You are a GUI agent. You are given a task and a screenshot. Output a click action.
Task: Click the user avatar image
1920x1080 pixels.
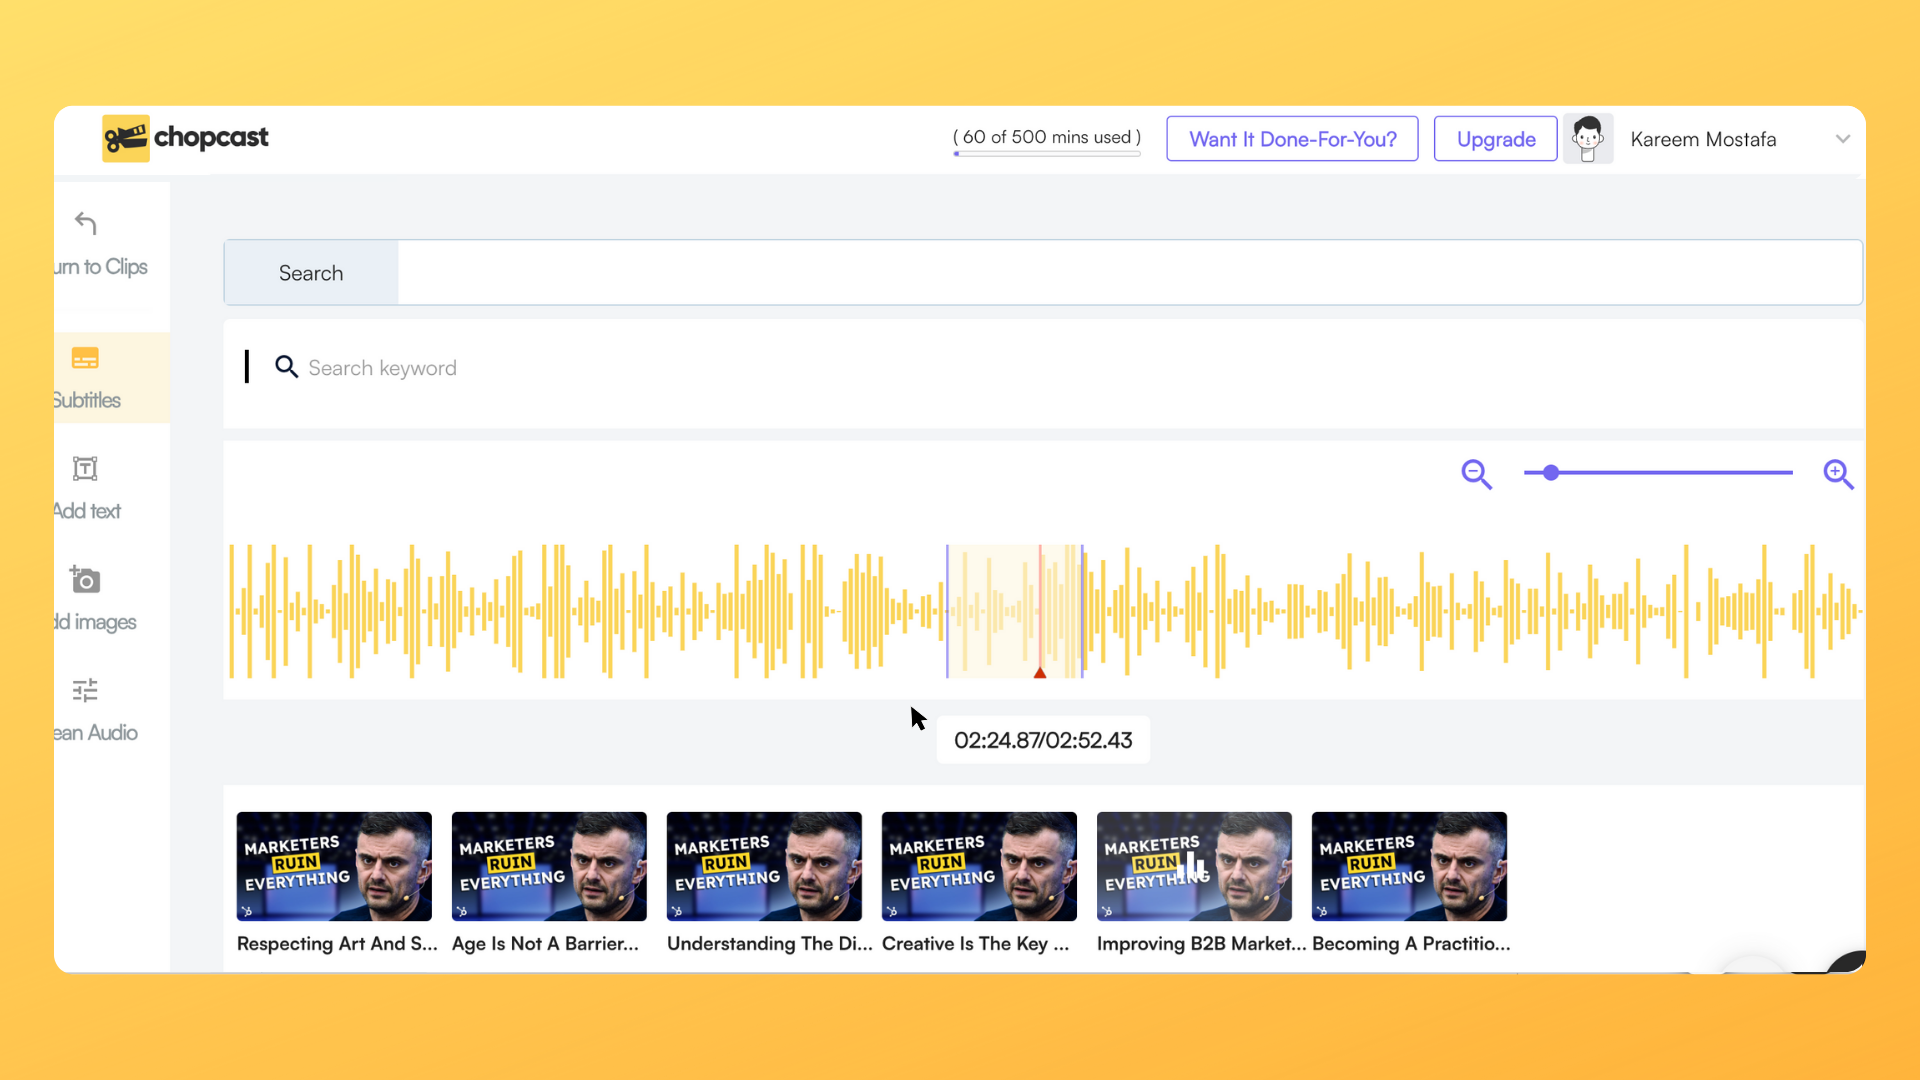pos(1589,139)
